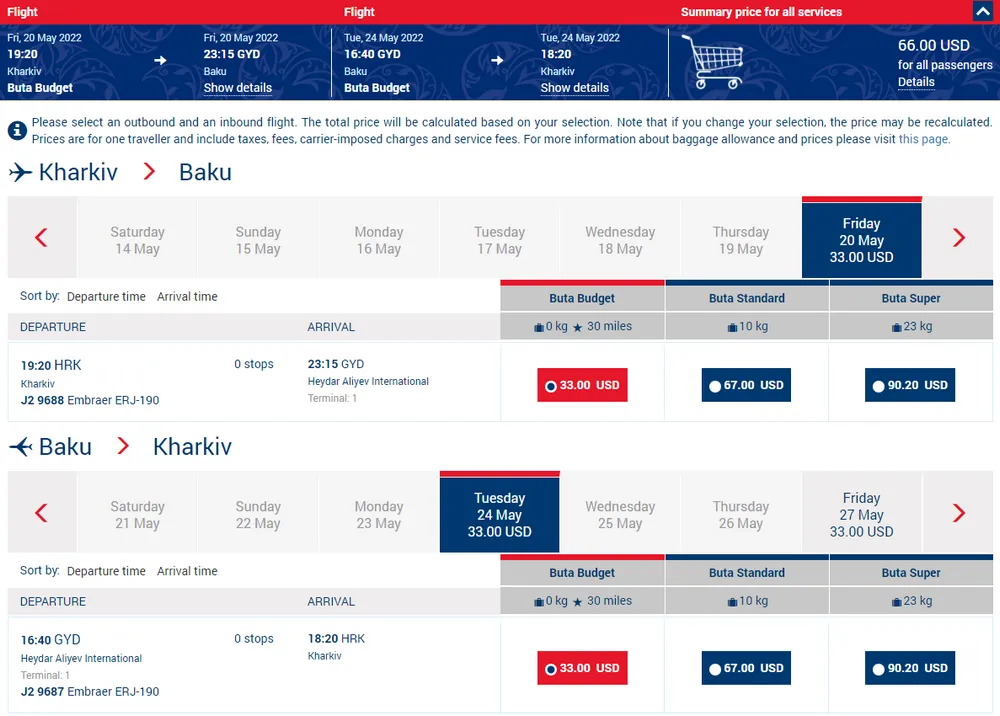Sort inbound flights by Departure time
Image resolution: width=1000 pixels, height=716 pixels.
pos(106,572)
